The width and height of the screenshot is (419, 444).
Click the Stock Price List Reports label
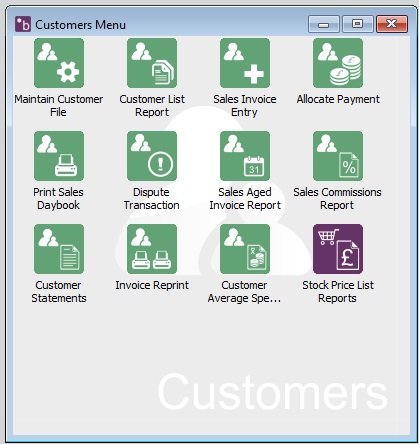338,292
